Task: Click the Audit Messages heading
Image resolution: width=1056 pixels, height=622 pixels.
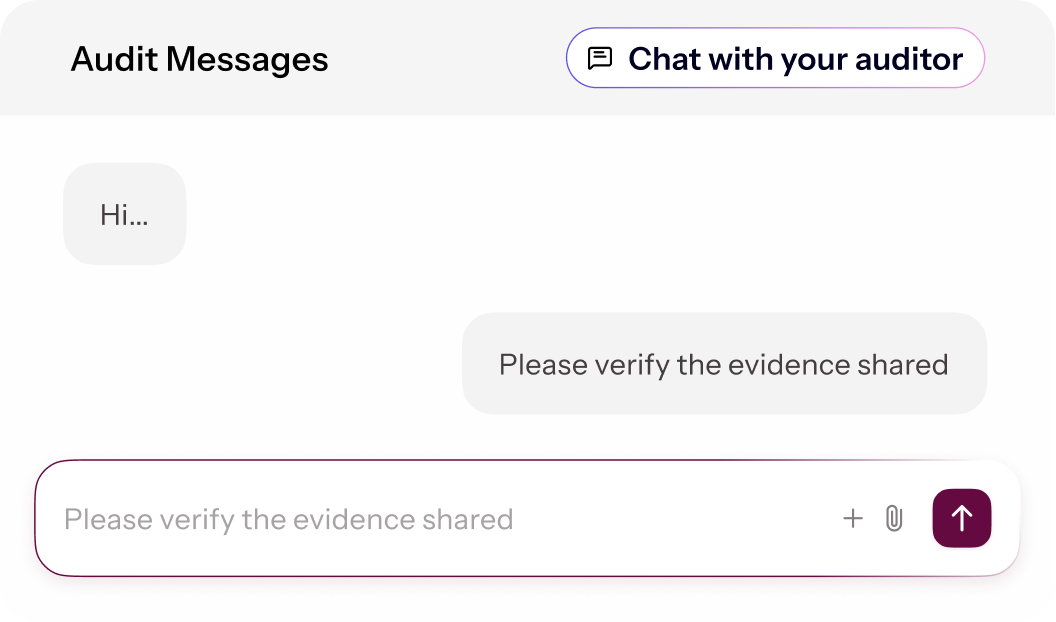Action: pos(200,59)
